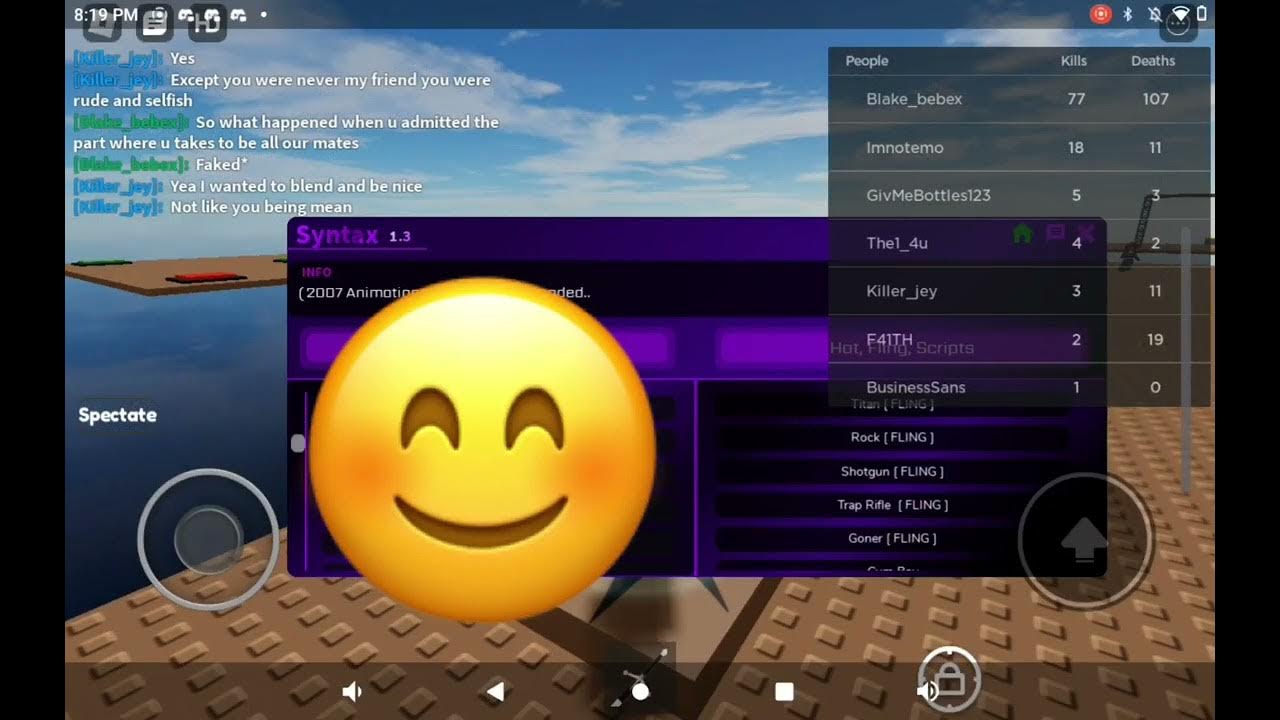Click chat line 'rude and selfish'
This screenshot has height=720, width=1280.
pyautogui.click(x=133, y=100)
